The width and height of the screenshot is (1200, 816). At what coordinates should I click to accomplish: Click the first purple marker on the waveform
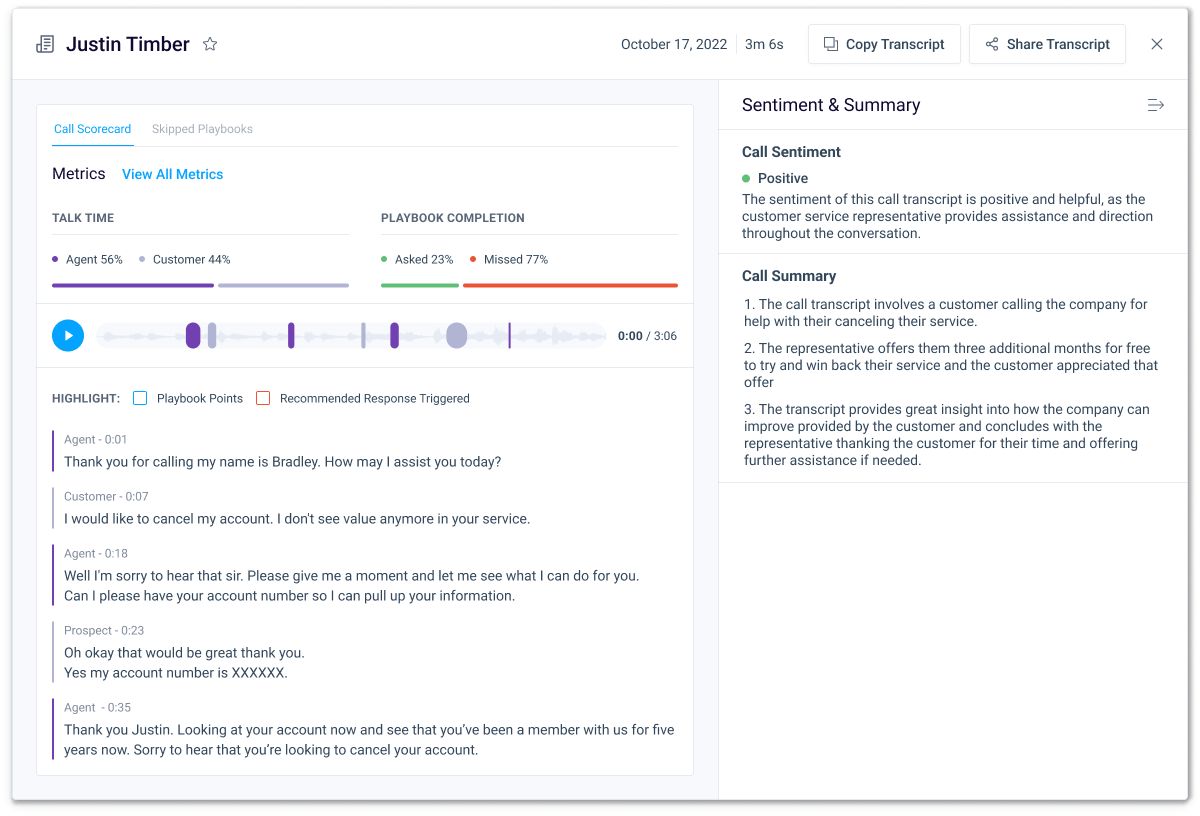pos(193,336)
